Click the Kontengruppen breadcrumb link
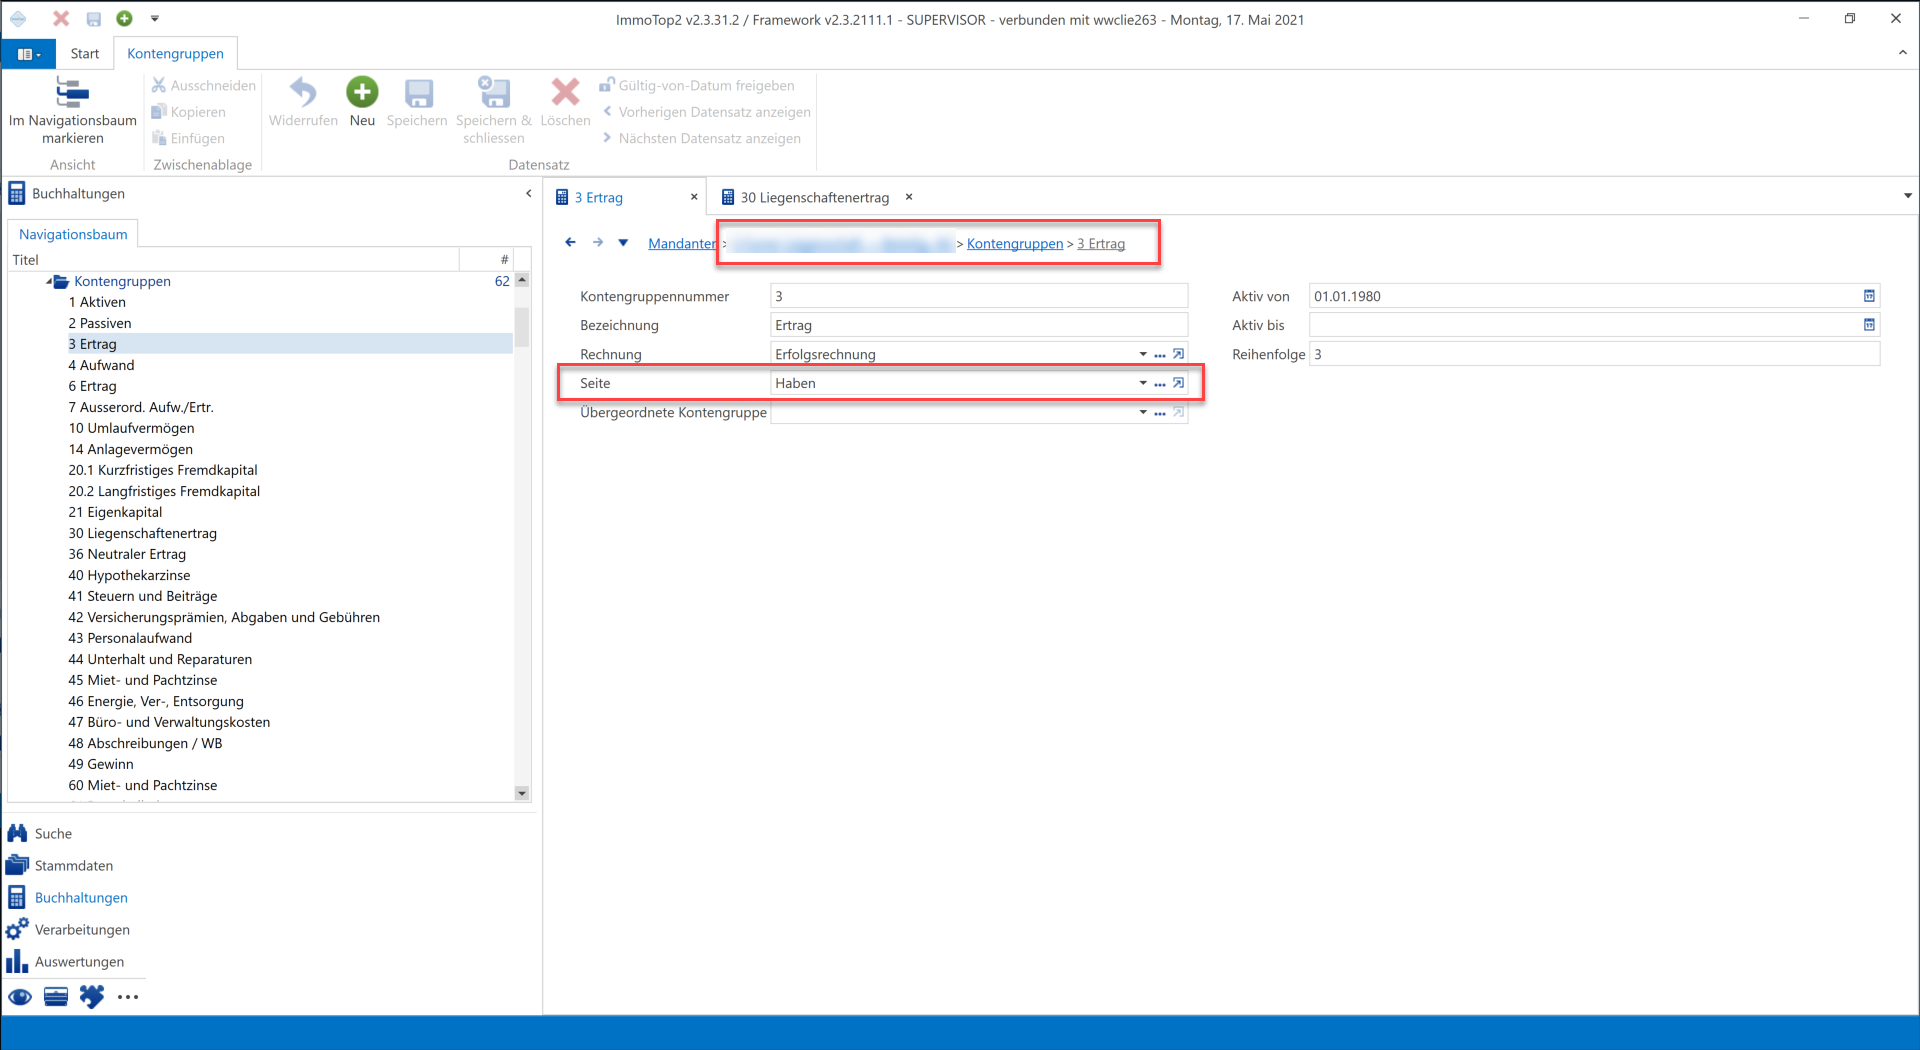 point(1015,243)
